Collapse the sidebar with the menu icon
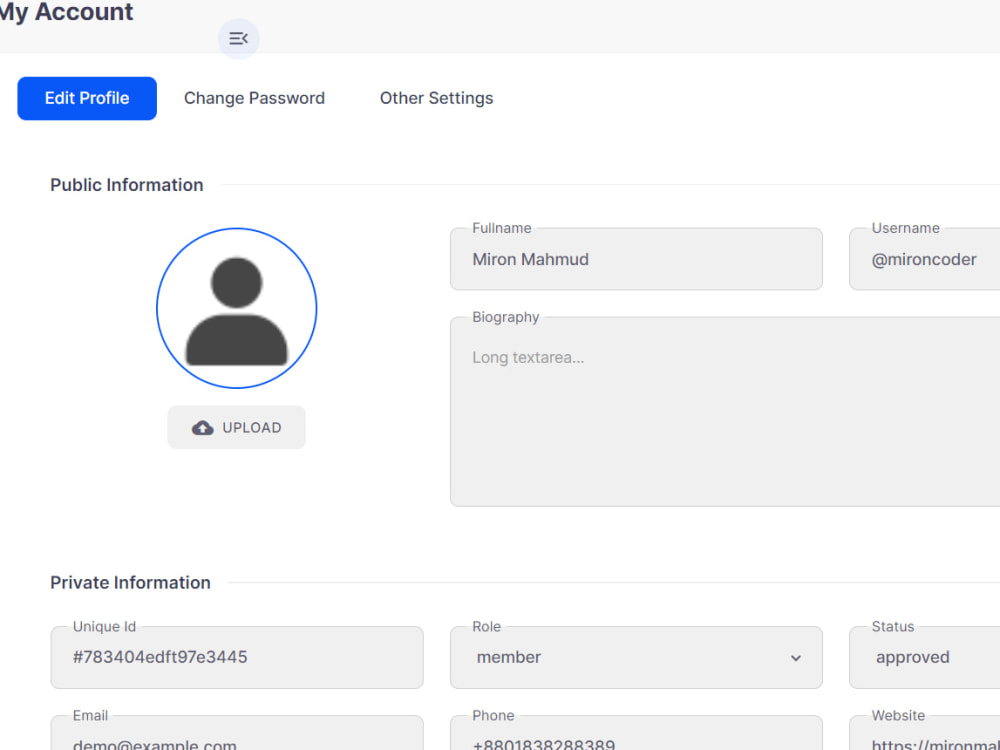The width and height of the screenshot is (1000, 750). tap(238, 38)
